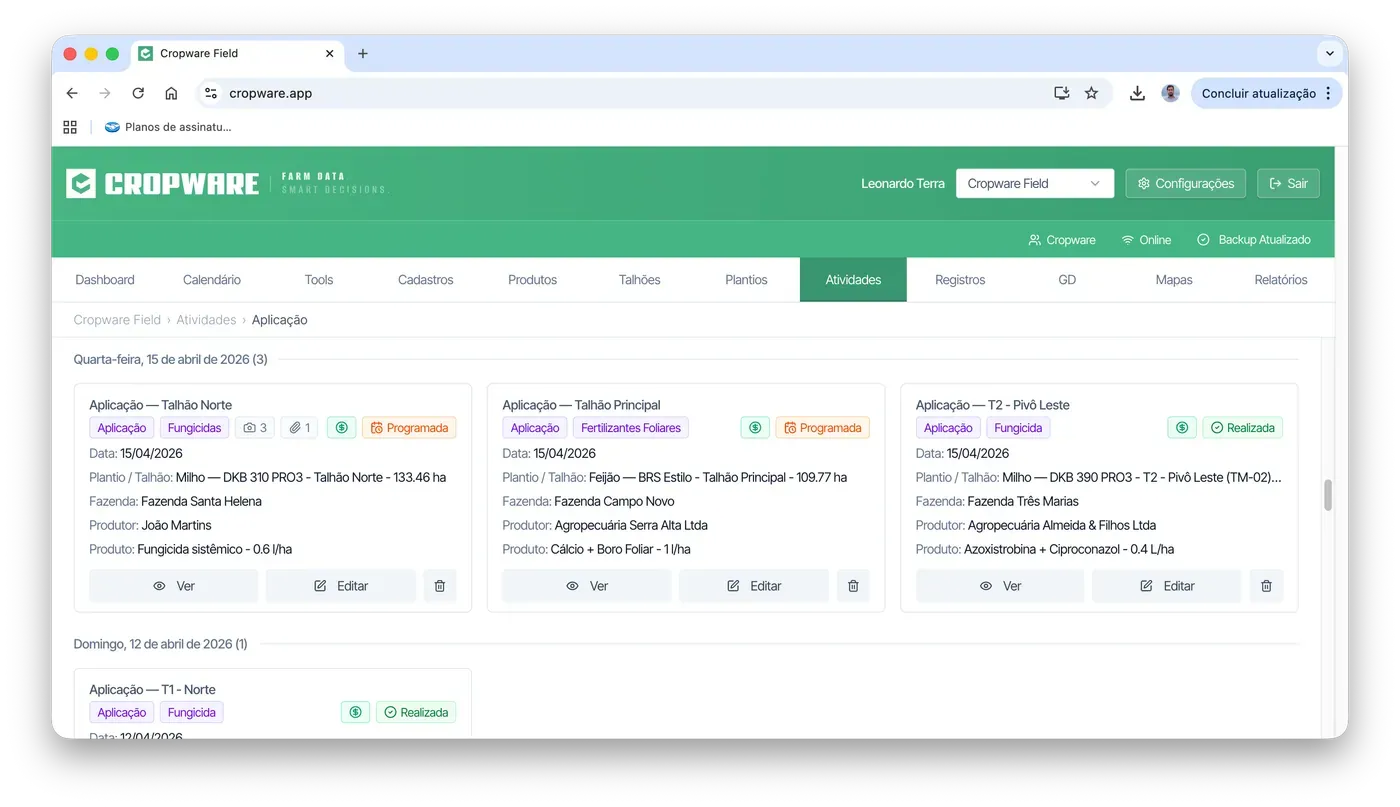1400x807 pixels.
Task: Click cost icon on T1 - Norte card
Action: pos(355,713)
